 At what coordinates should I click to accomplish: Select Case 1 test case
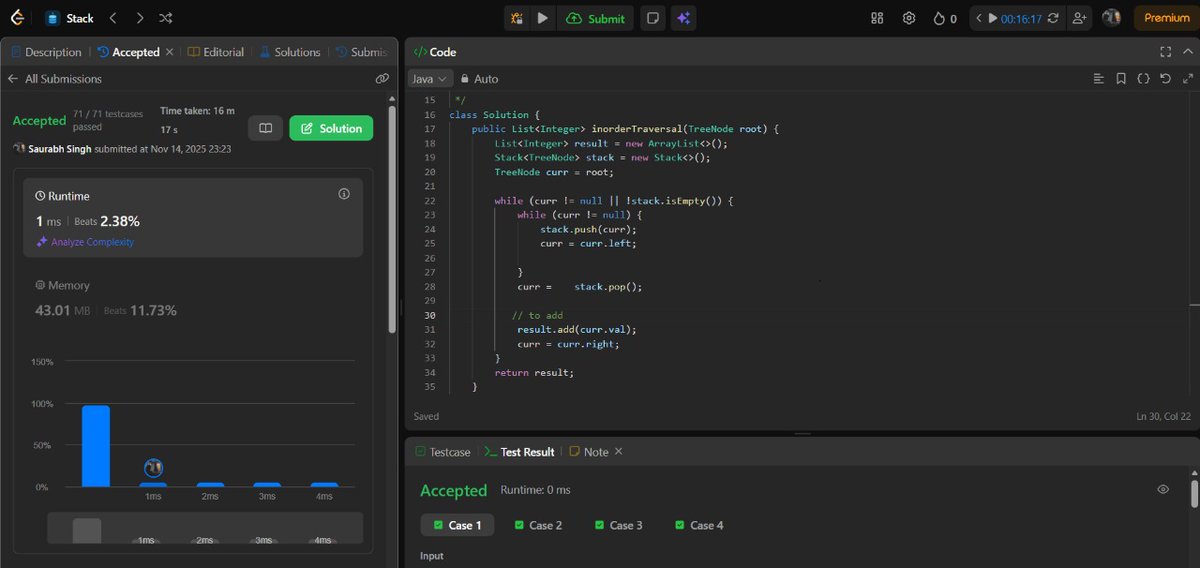(x=457, y=525)
